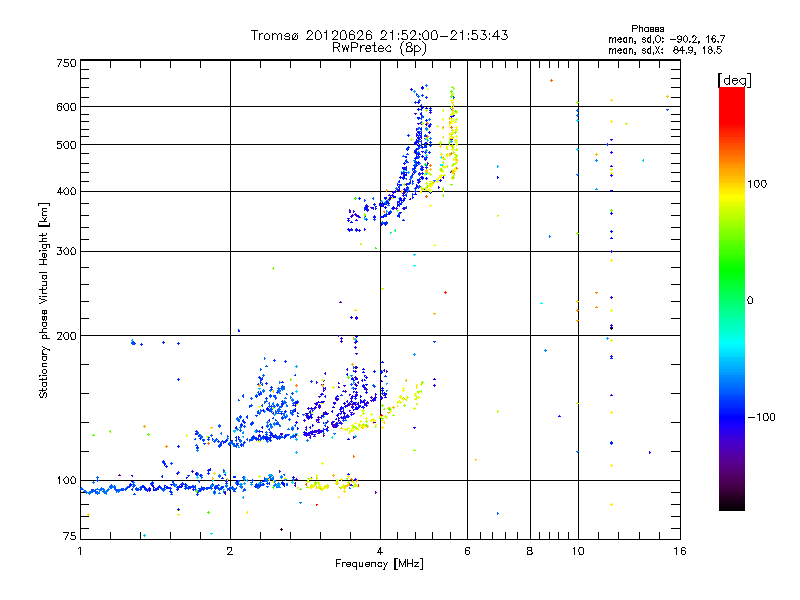Click the plot title 'Tromsø 20120626 21:52:00-21:53:43'
The image size is (800, 600).
click(379, 35)
